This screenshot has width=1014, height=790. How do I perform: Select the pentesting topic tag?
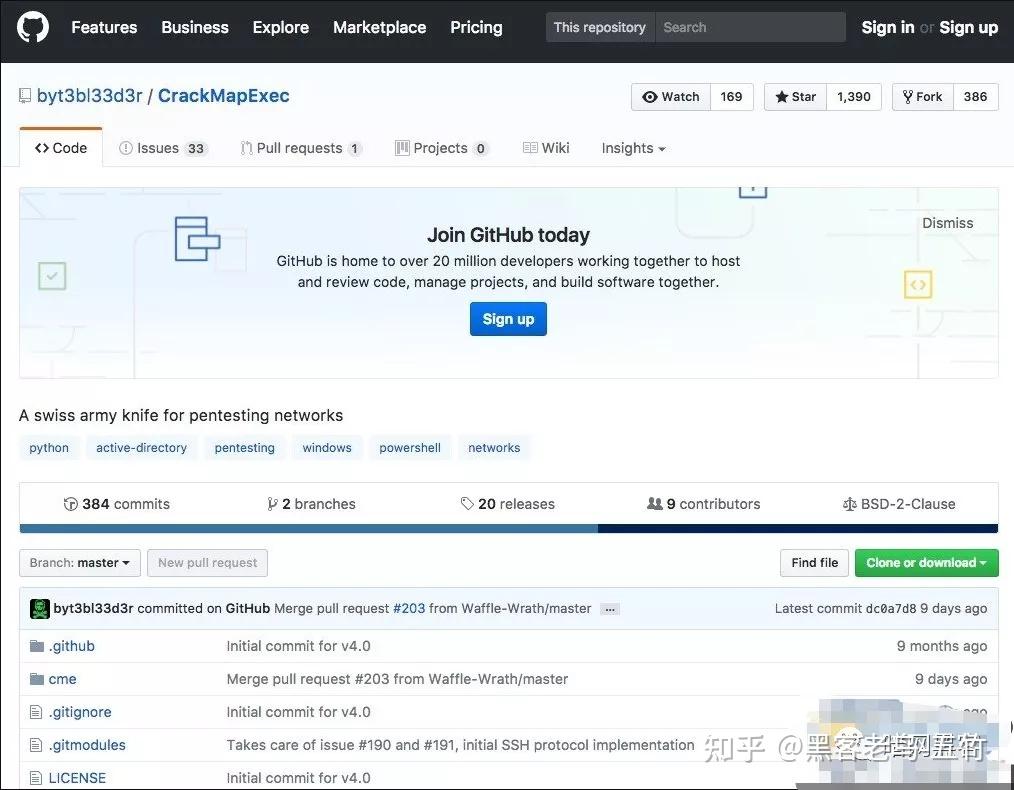point(244,447)
